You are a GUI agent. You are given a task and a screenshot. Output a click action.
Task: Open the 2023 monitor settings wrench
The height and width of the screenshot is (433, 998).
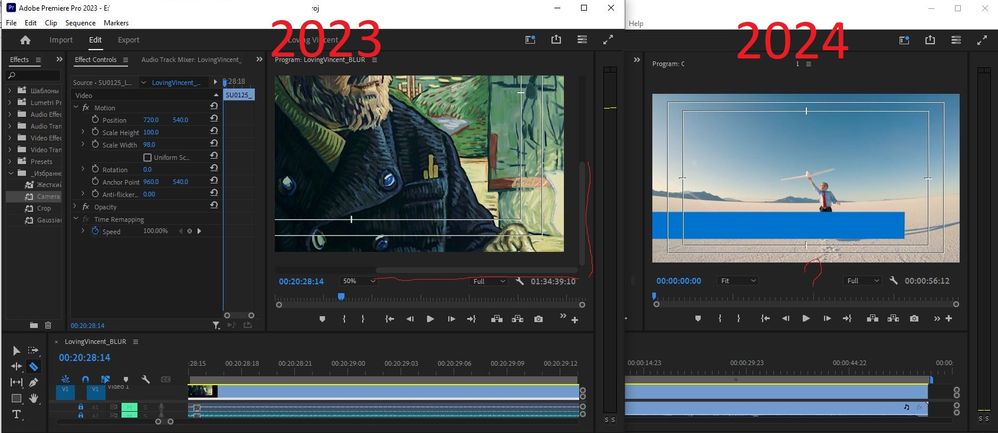[x=519, y=281]
